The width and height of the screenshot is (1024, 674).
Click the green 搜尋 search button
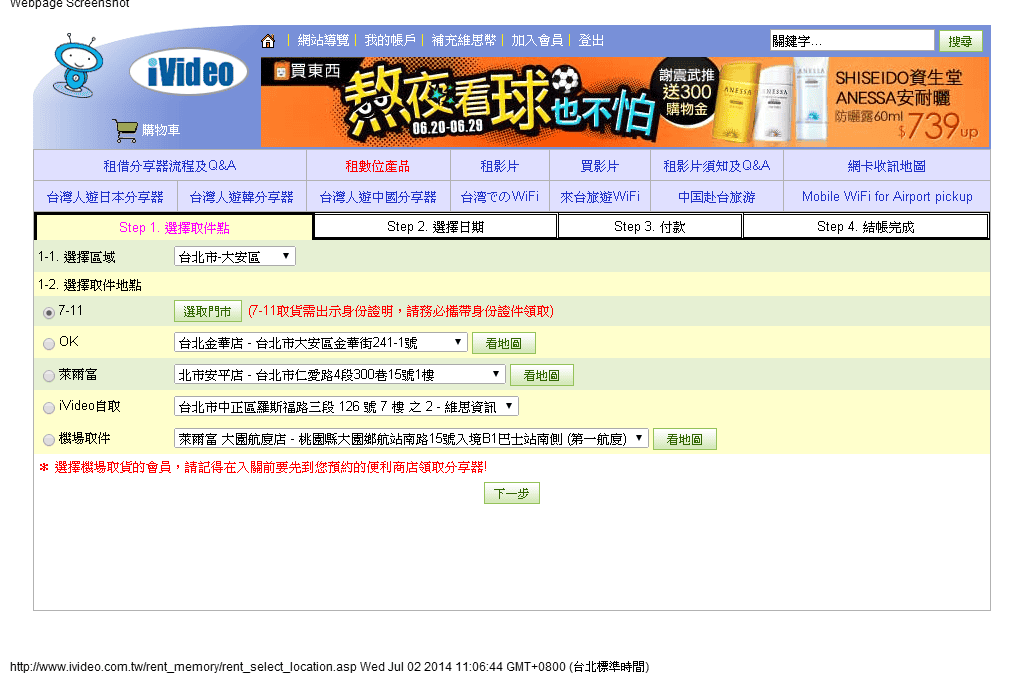(961, 40)
